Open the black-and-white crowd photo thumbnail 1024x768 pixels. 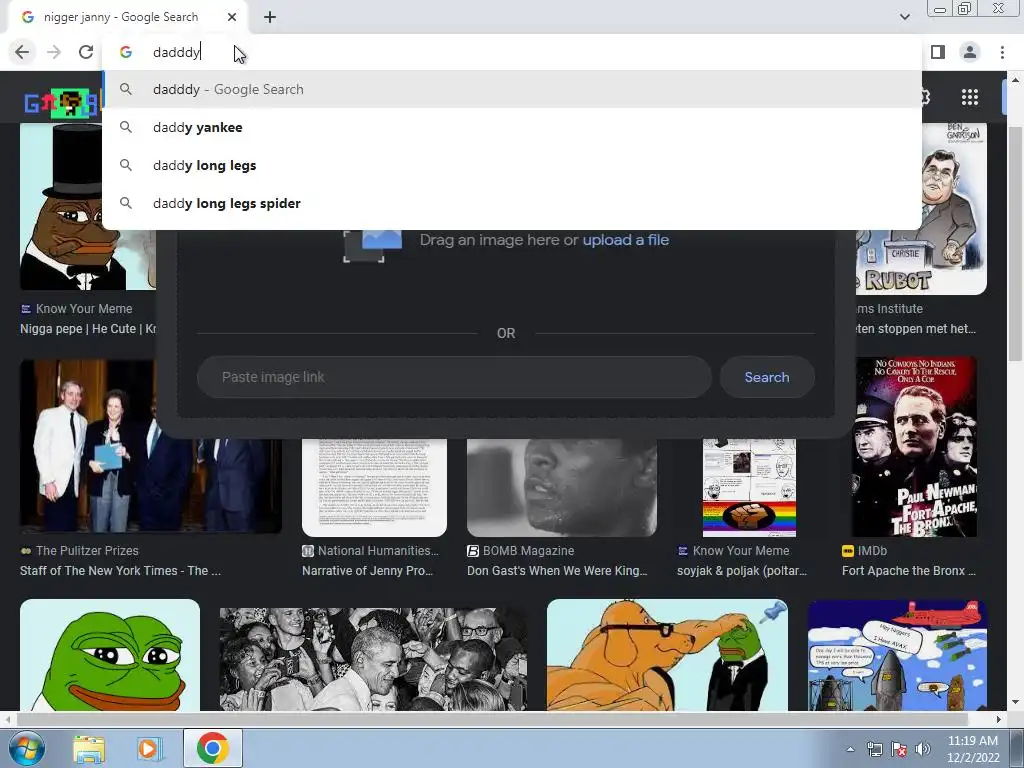click(x=374, y=658)
